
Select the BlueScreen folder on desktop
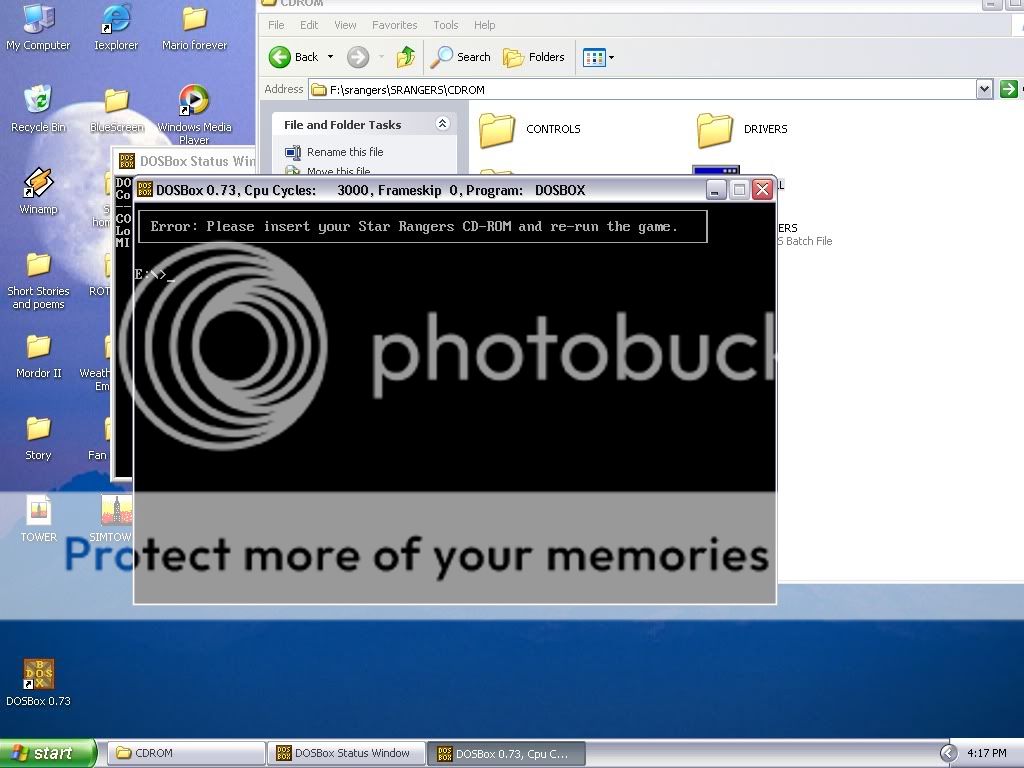116,110
